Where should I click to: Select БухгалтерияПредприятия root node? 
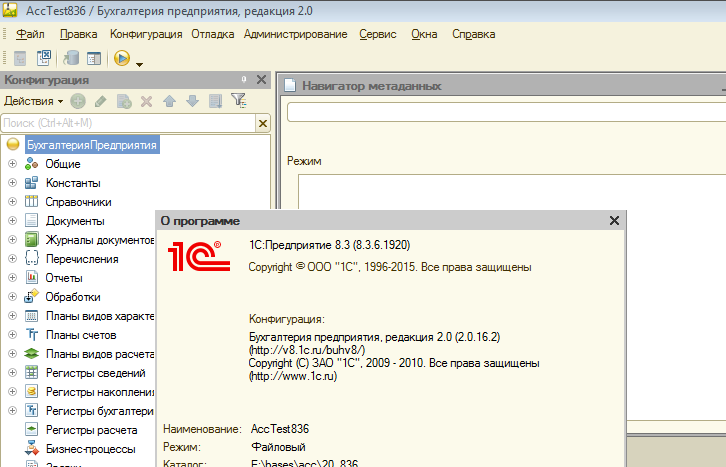pyautogui.click(x=92, y=145)
